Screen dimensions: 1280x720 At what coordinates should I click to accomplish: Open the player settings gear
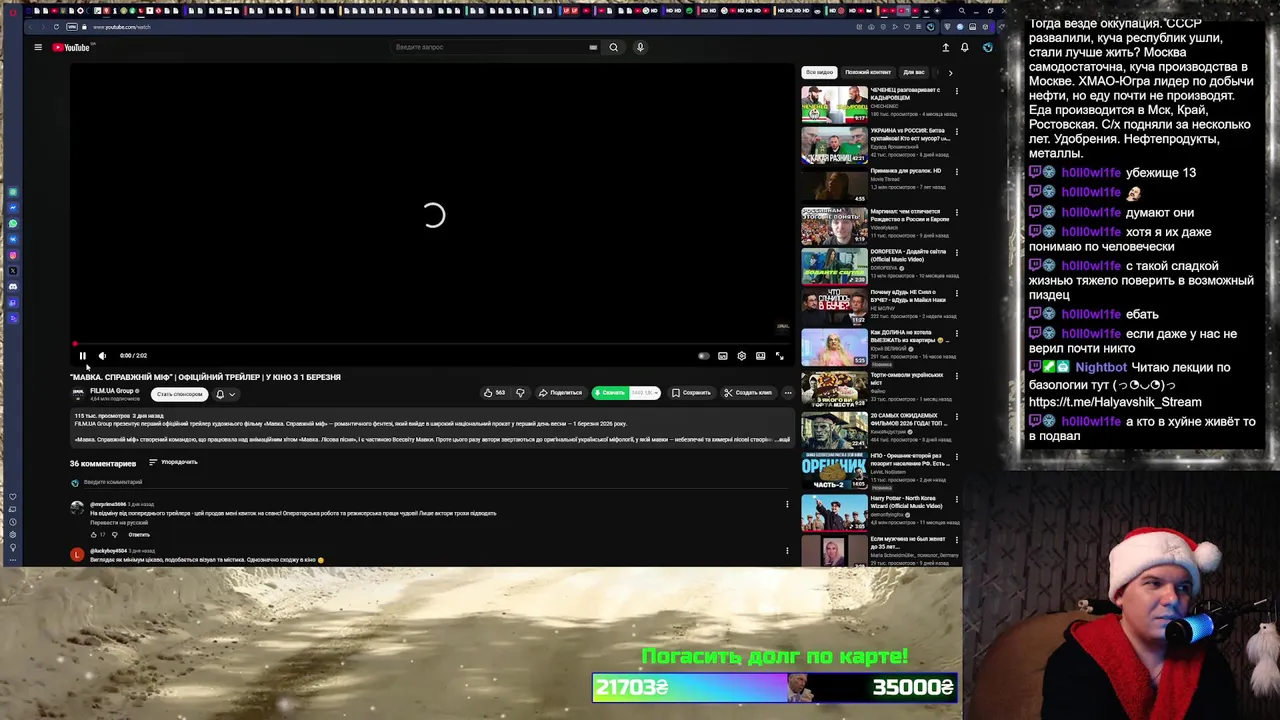pyautogui.click(x=741, y=355)
